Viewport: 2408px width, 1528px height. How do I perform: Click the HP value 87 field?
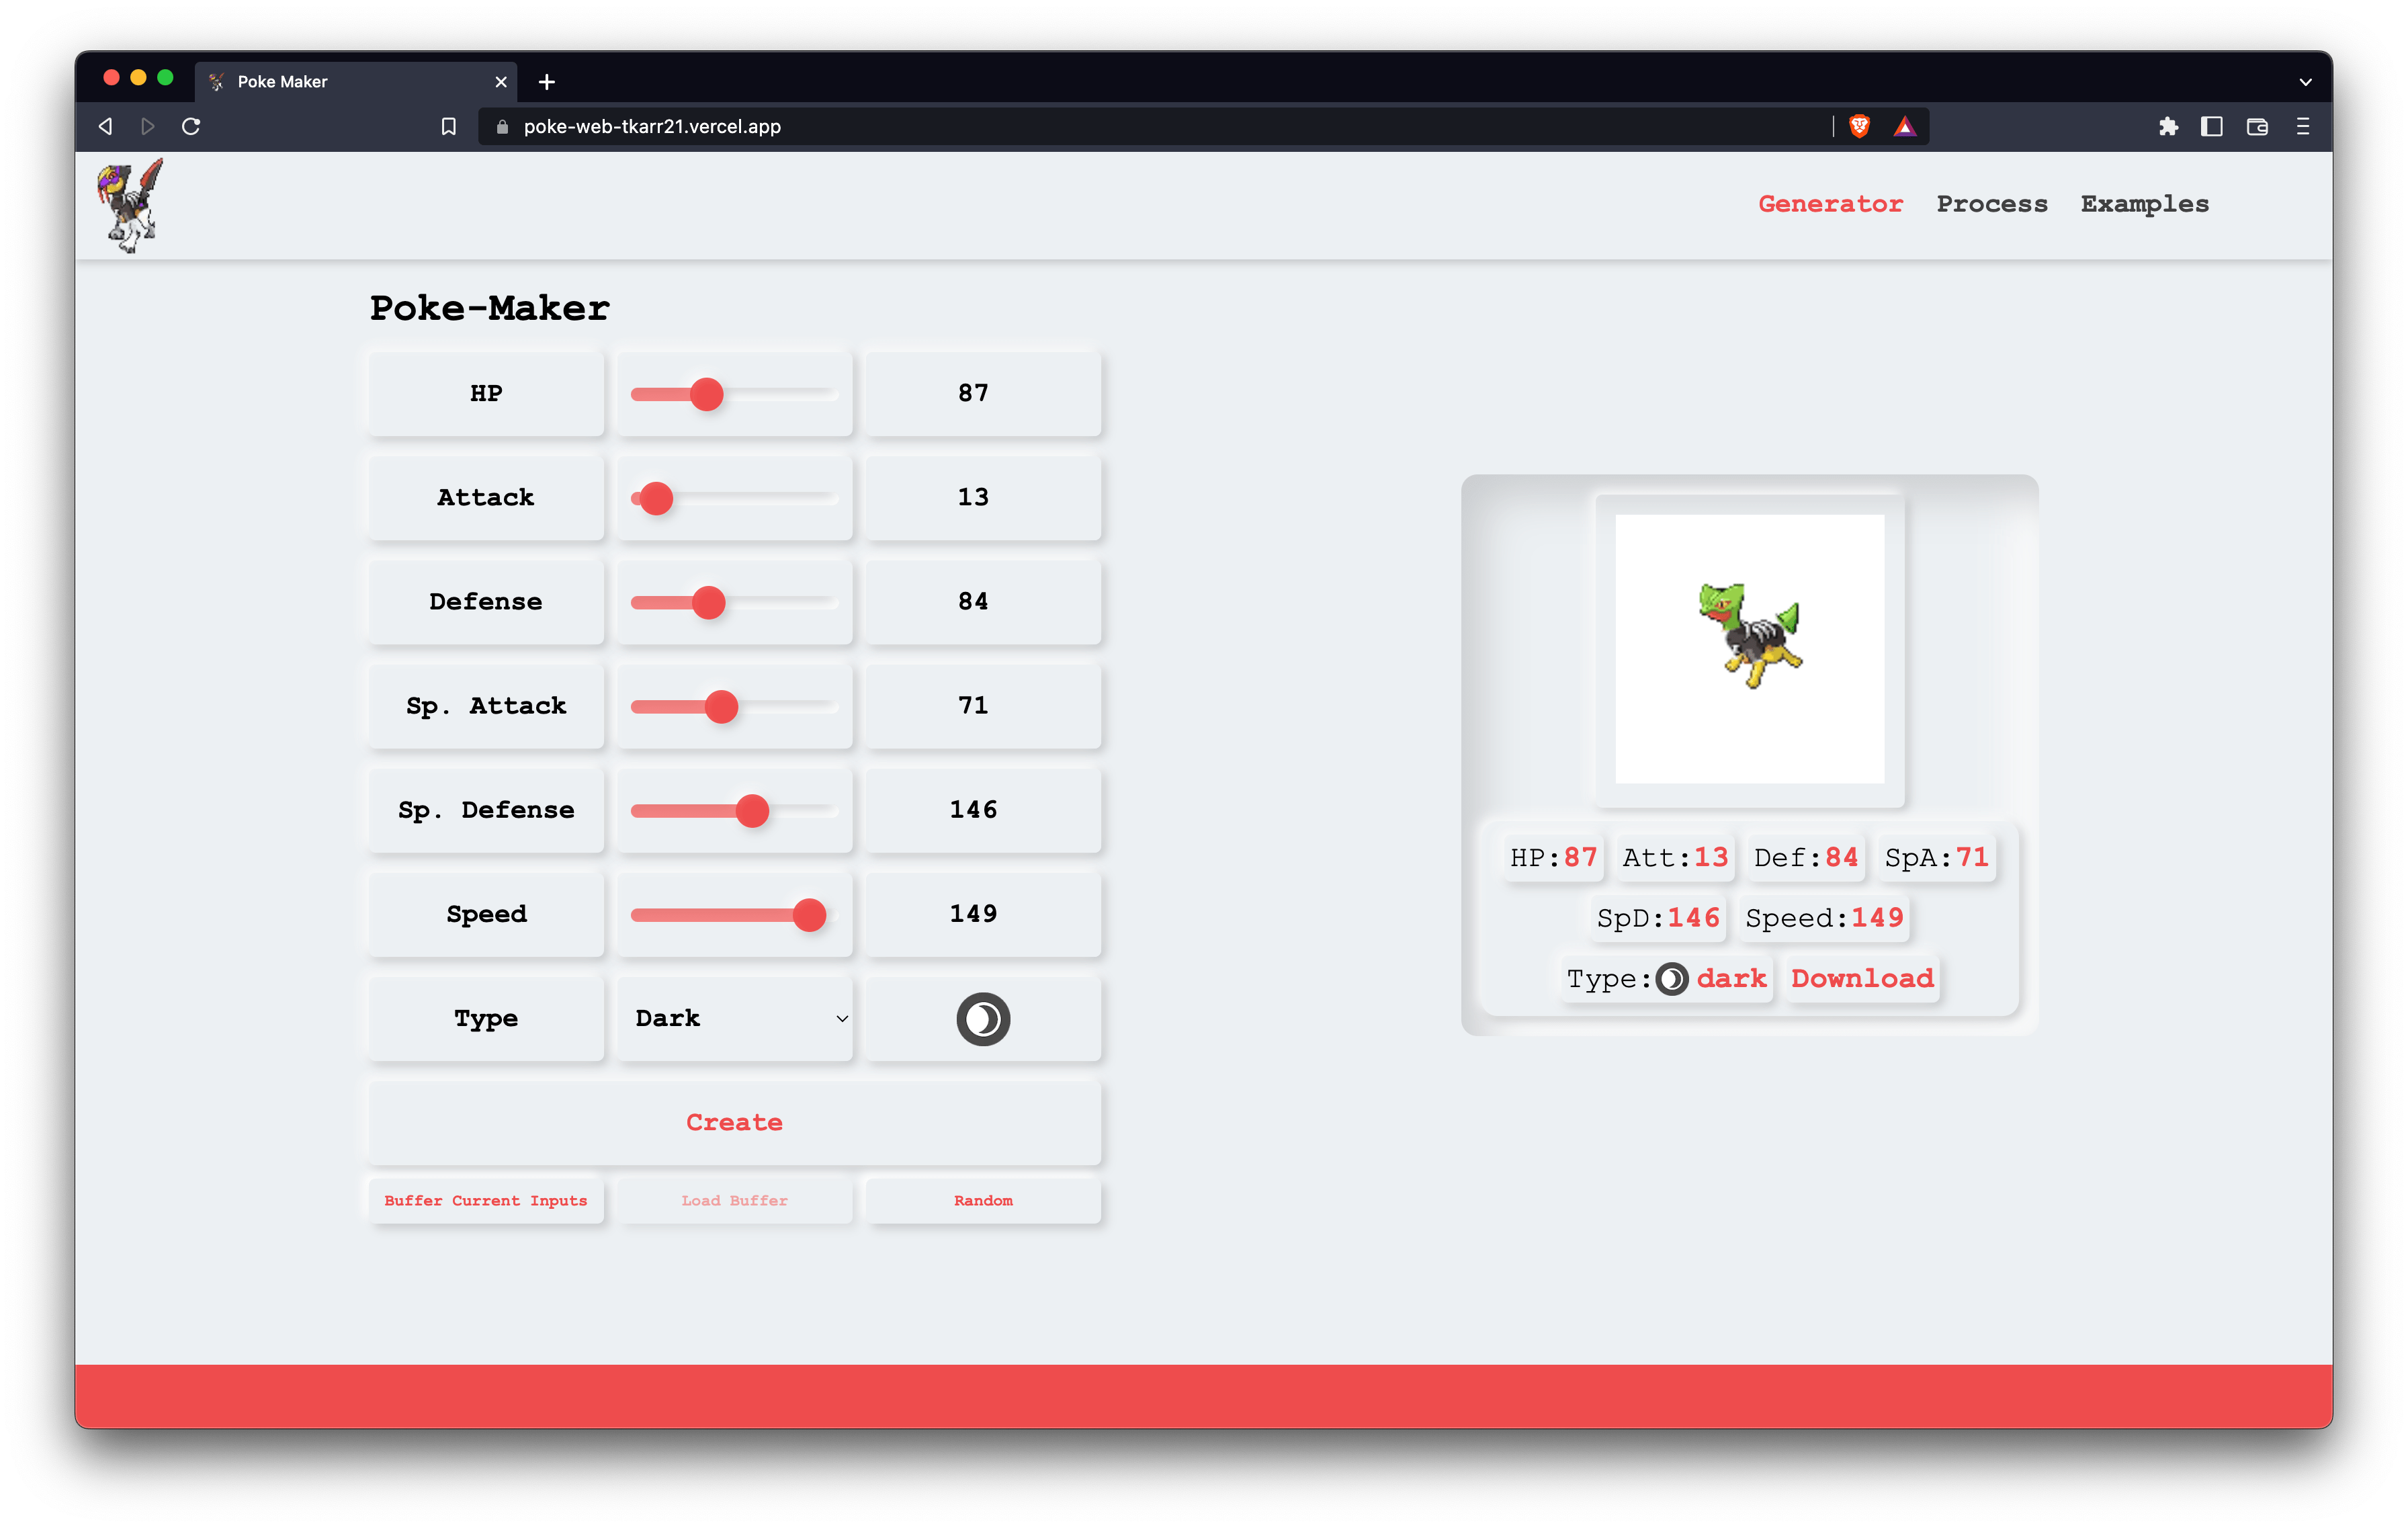983,394
